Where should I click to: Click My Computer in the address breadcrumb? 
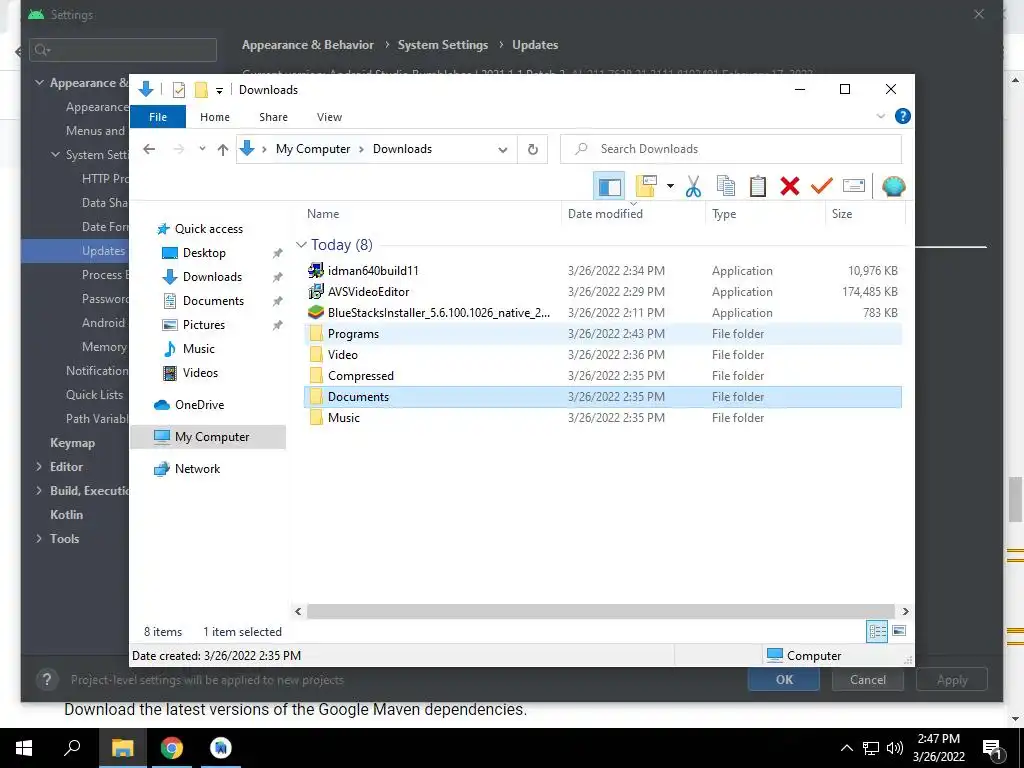313,149
